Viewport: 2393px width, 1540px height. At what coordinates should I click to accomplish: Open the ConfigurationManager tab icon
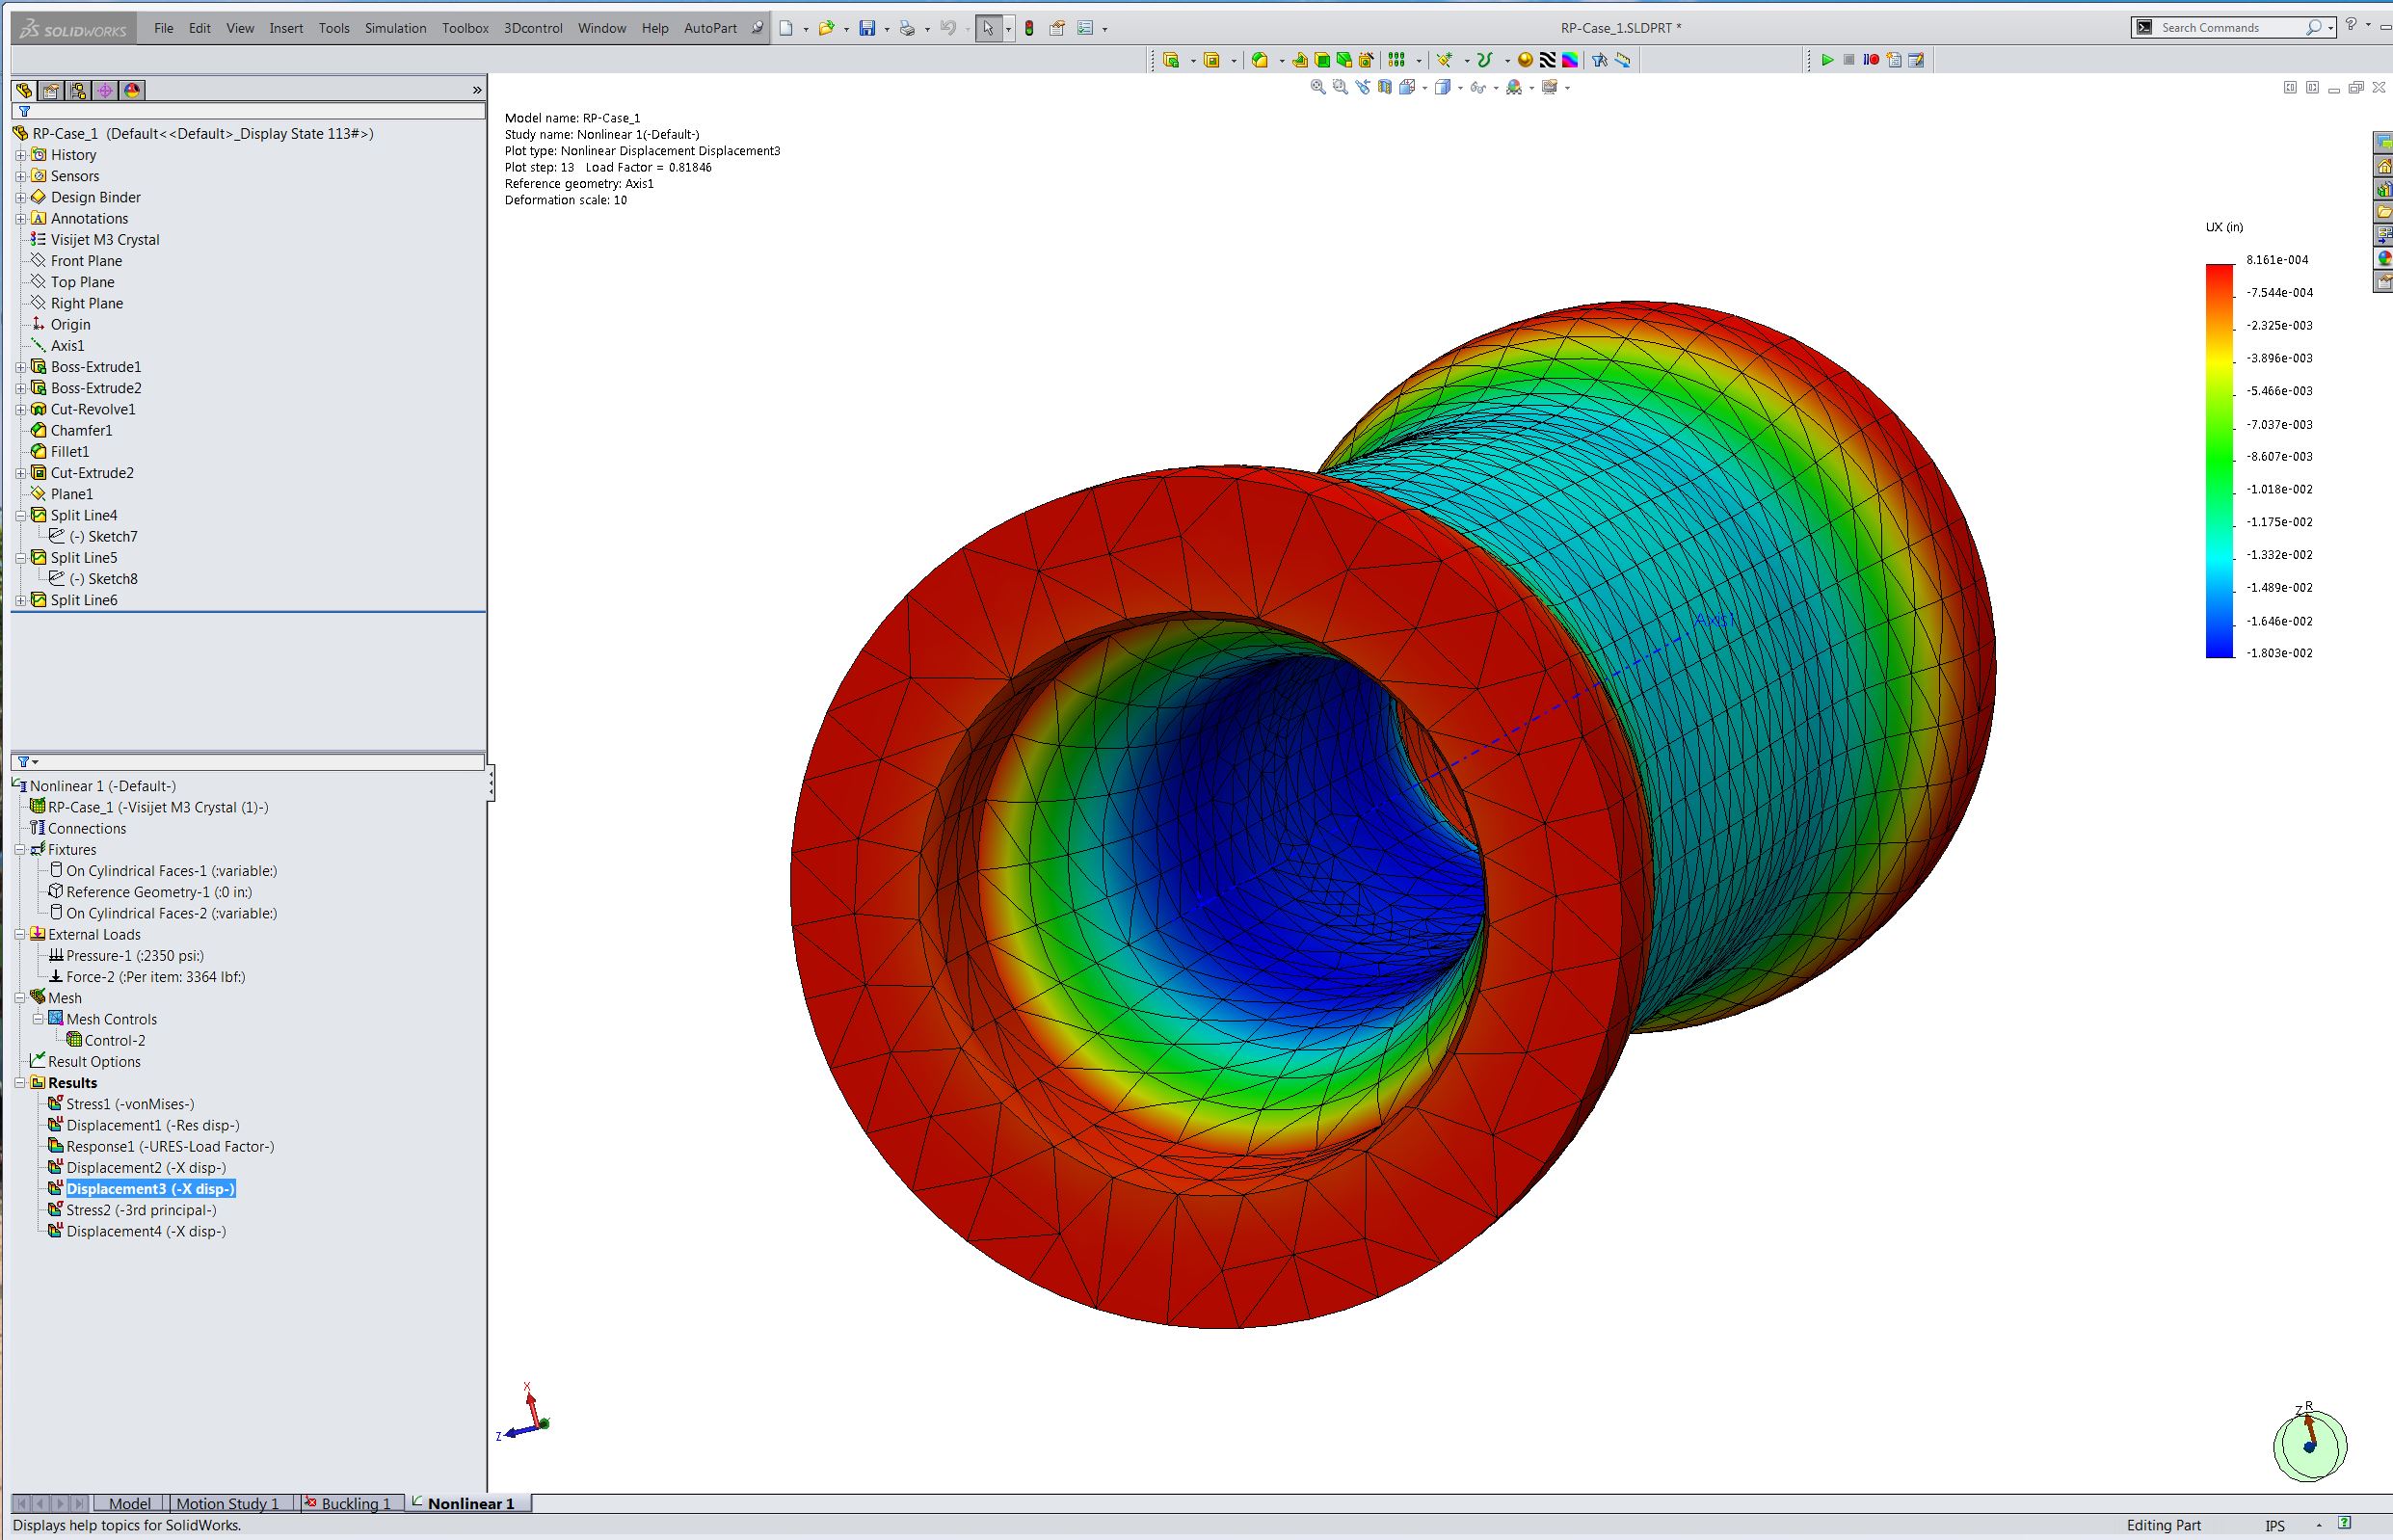click(78, 90)
